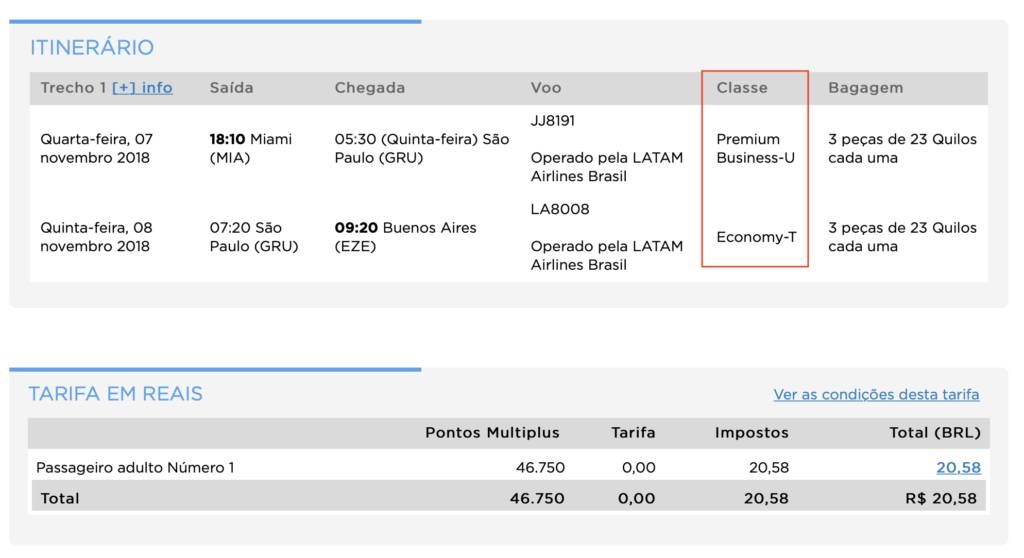Screen dimensions: 1024x558
Task: Click the Economy-T class cell
Action: click(x=756, y=237)
